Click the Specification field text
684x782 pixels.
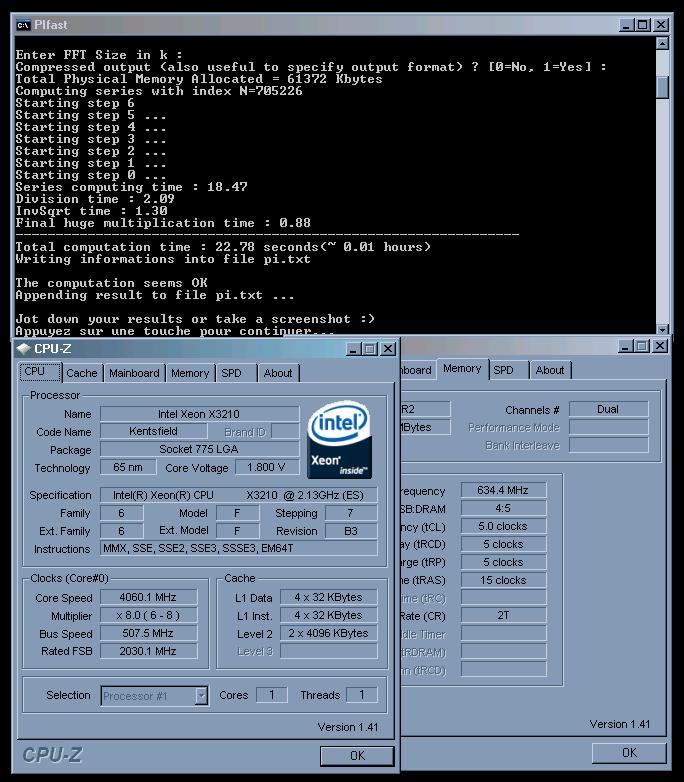point(238,495)
